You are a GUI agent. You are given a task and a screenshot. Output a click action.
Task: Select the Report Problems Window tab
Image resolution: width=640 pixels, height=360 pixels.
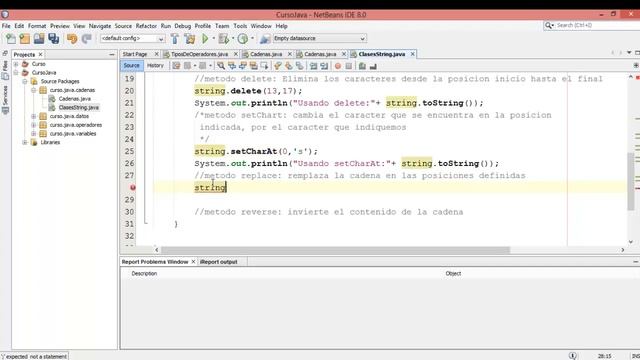[x=155, y=262]
